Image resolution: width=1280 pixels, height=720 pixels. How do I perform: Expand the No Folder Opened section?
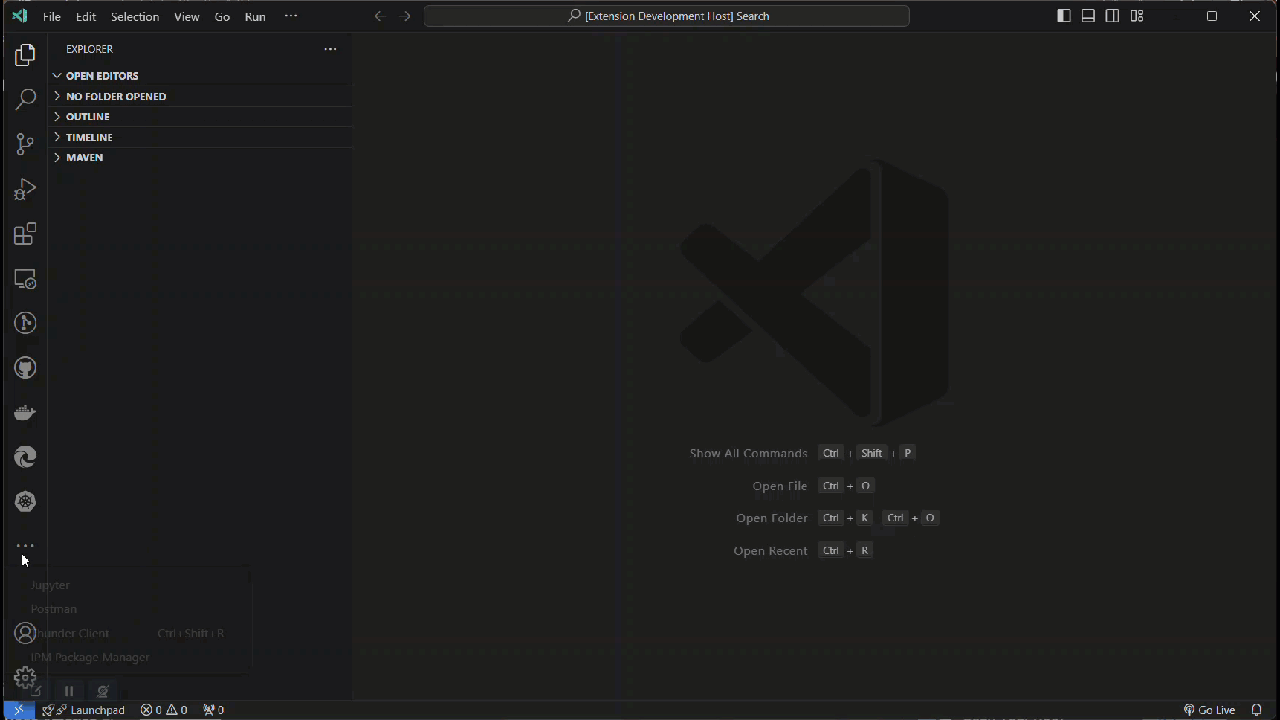[x=202, y=96]
